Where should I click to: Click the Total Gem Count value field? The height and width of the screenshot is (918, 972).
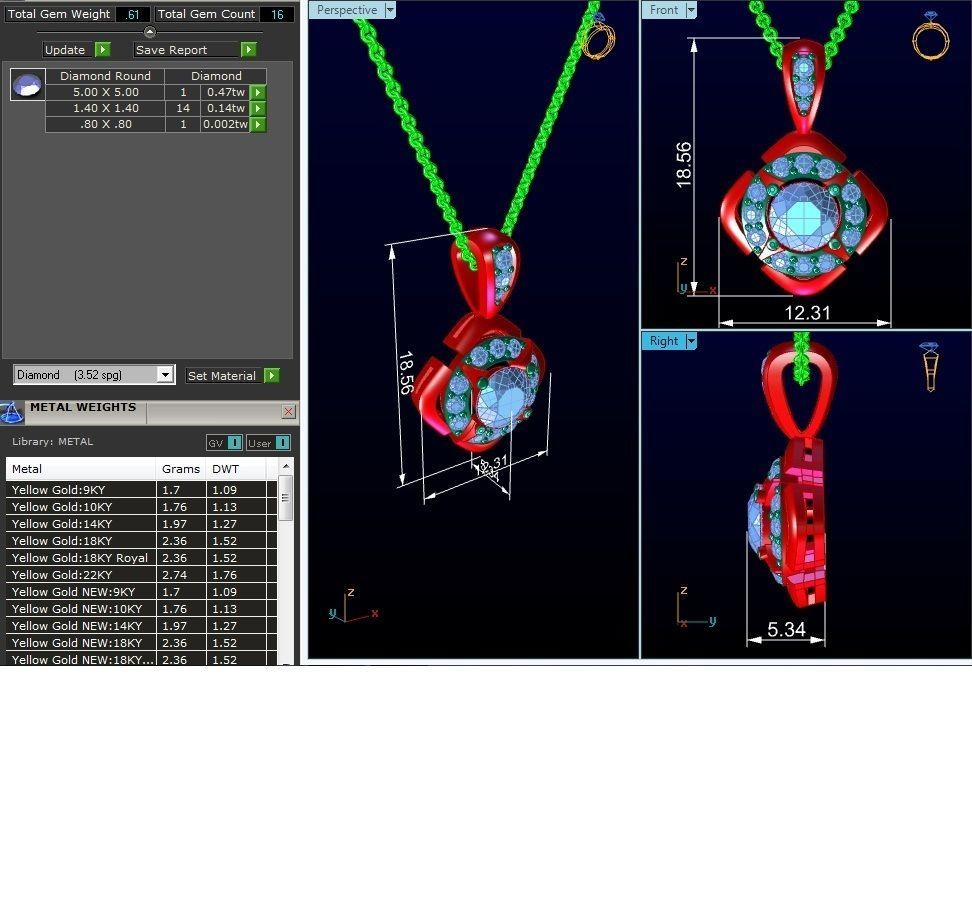pyautogui.click(x=276, y=14)
